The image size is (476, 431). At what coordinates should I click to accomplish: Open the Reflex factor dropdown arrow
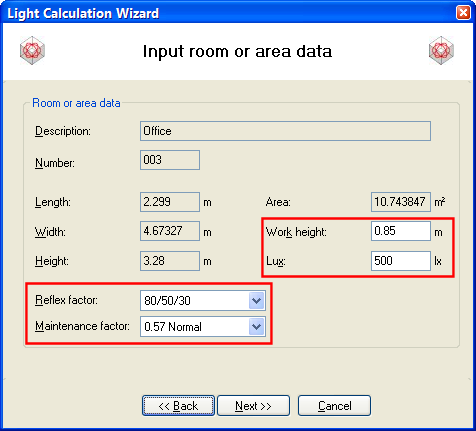point(256,301)
